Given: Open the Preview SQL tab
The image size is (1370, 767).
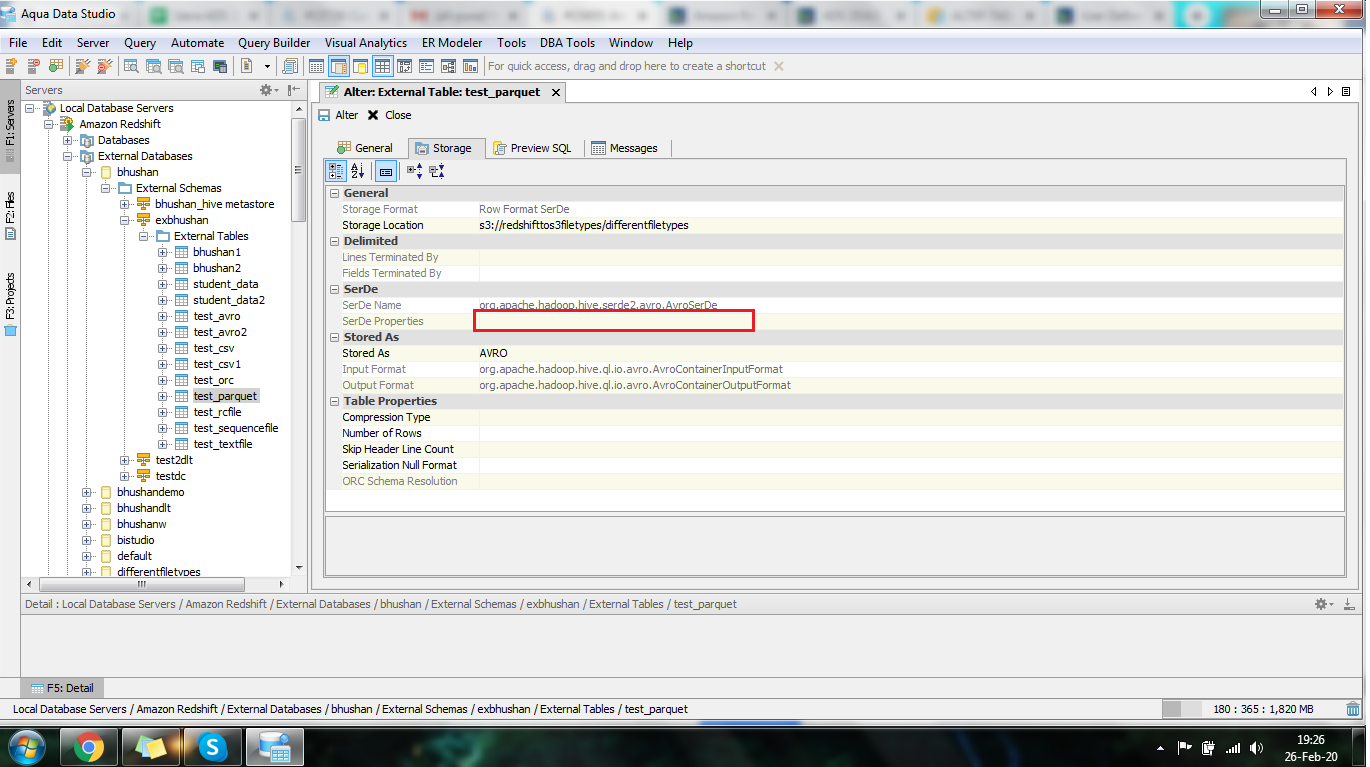Looking at the screenshot, I should point(533,148).
